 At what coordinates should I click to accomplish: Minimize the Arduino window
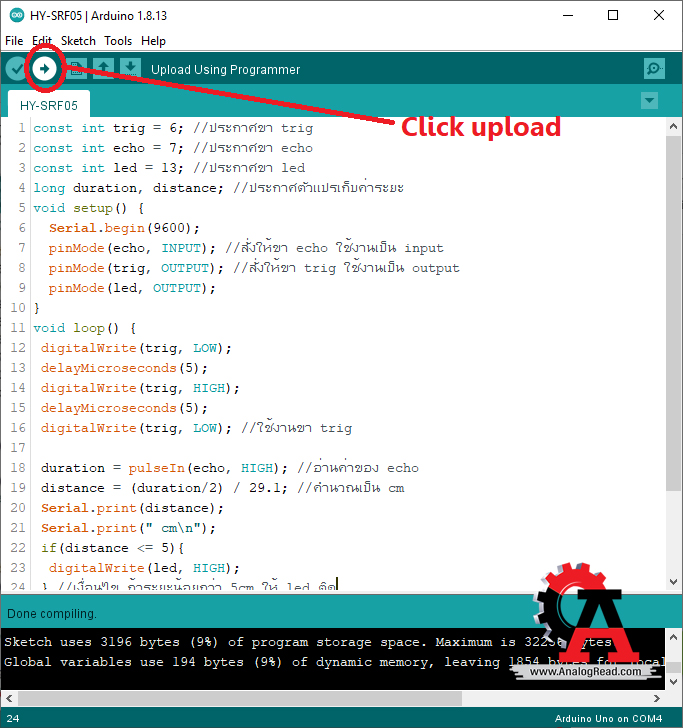point(568,15)
